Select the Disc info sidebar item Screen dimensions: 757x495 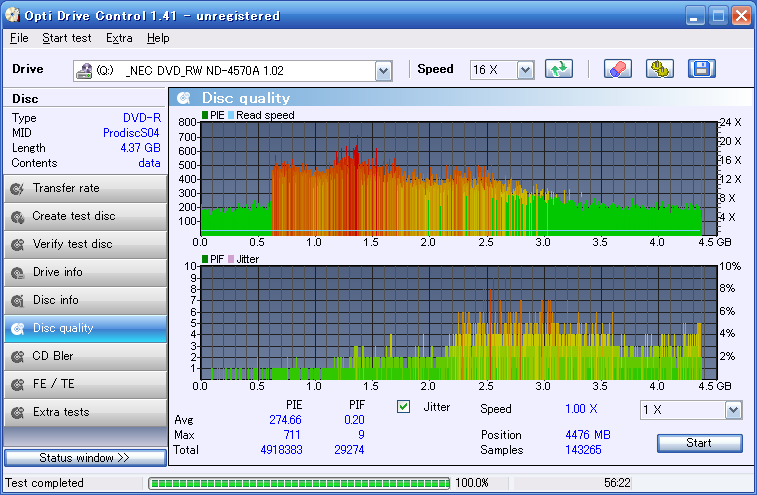point(85,300)
